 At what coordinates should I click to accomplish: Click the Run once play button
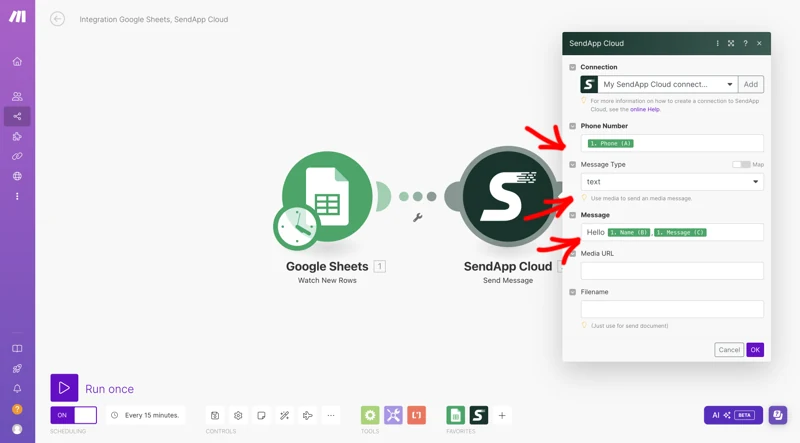64,388
